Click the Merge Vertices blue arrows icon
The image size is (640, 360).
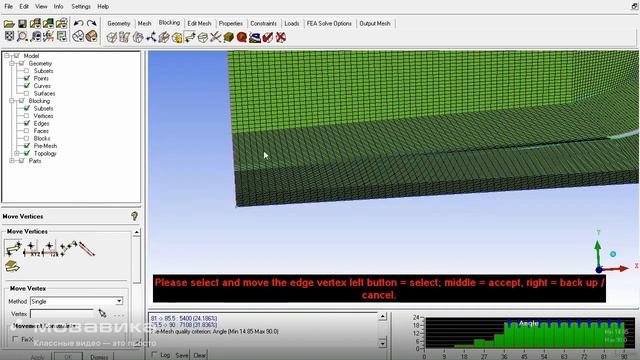[151, 38]
